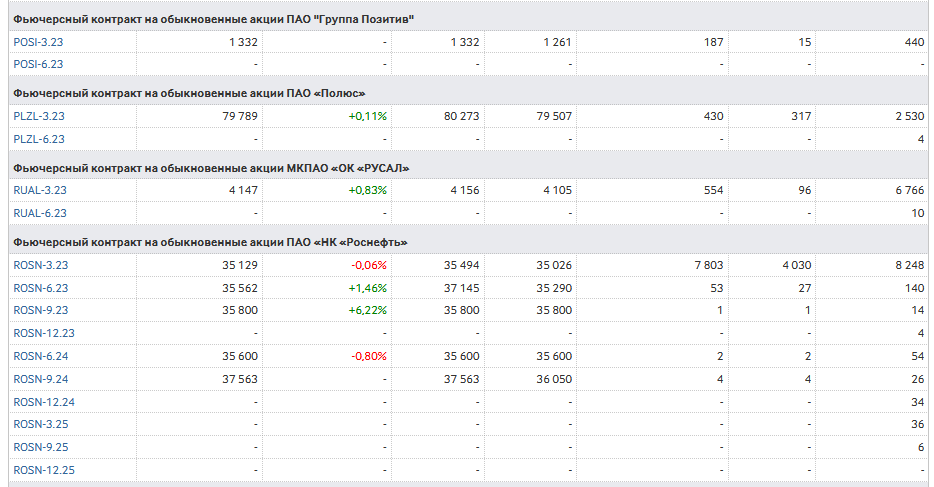Open the RUAL-6.23 contract link
934x487 pixels.
(40, 213)
